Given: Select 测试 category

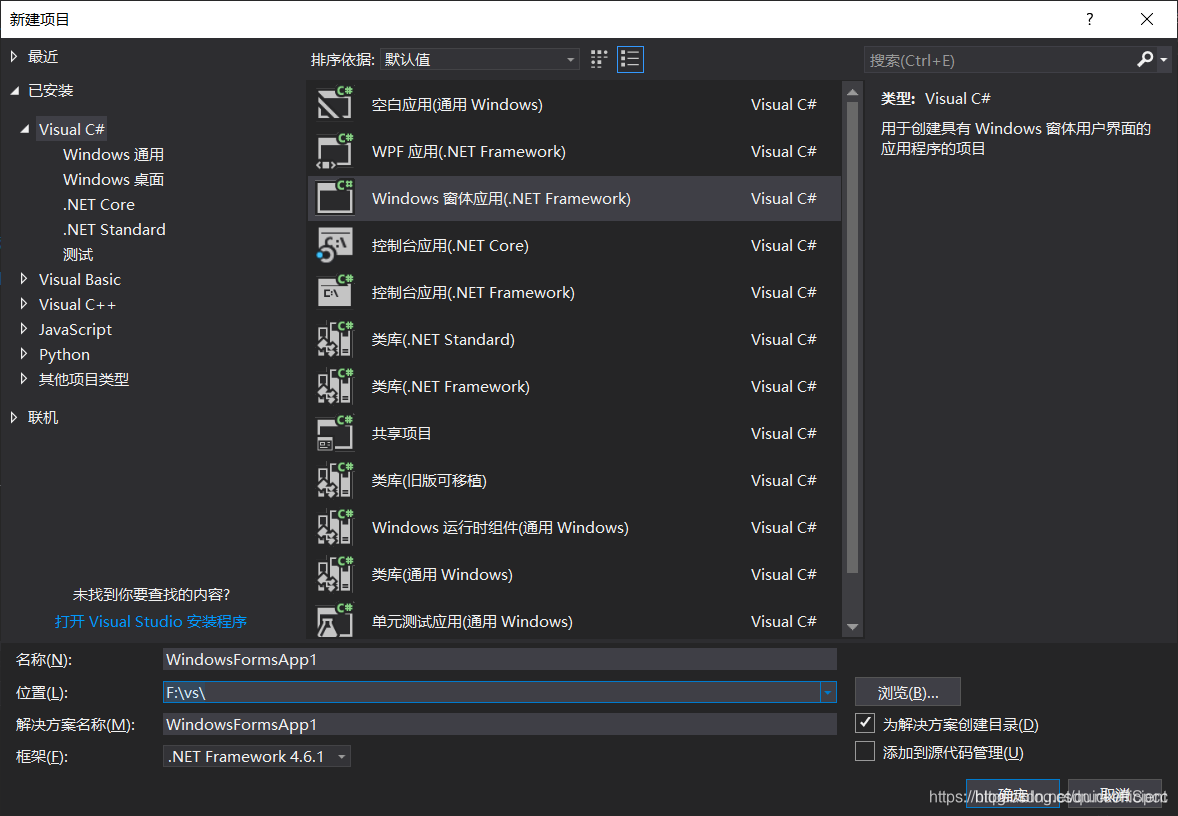Looking at the screenshot, I should coord(78,255).
